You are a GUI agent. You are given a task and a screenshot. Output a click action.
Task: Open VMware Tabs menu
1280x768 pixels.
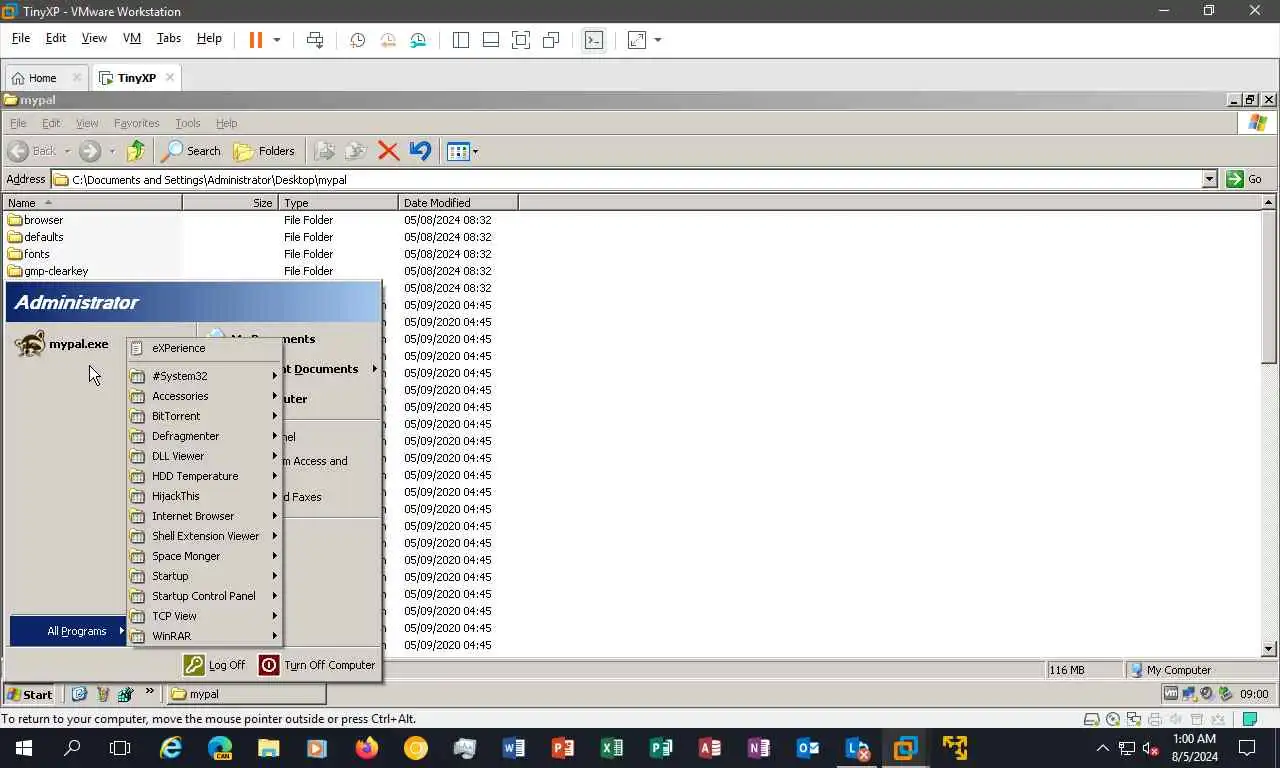pos(169,38)
